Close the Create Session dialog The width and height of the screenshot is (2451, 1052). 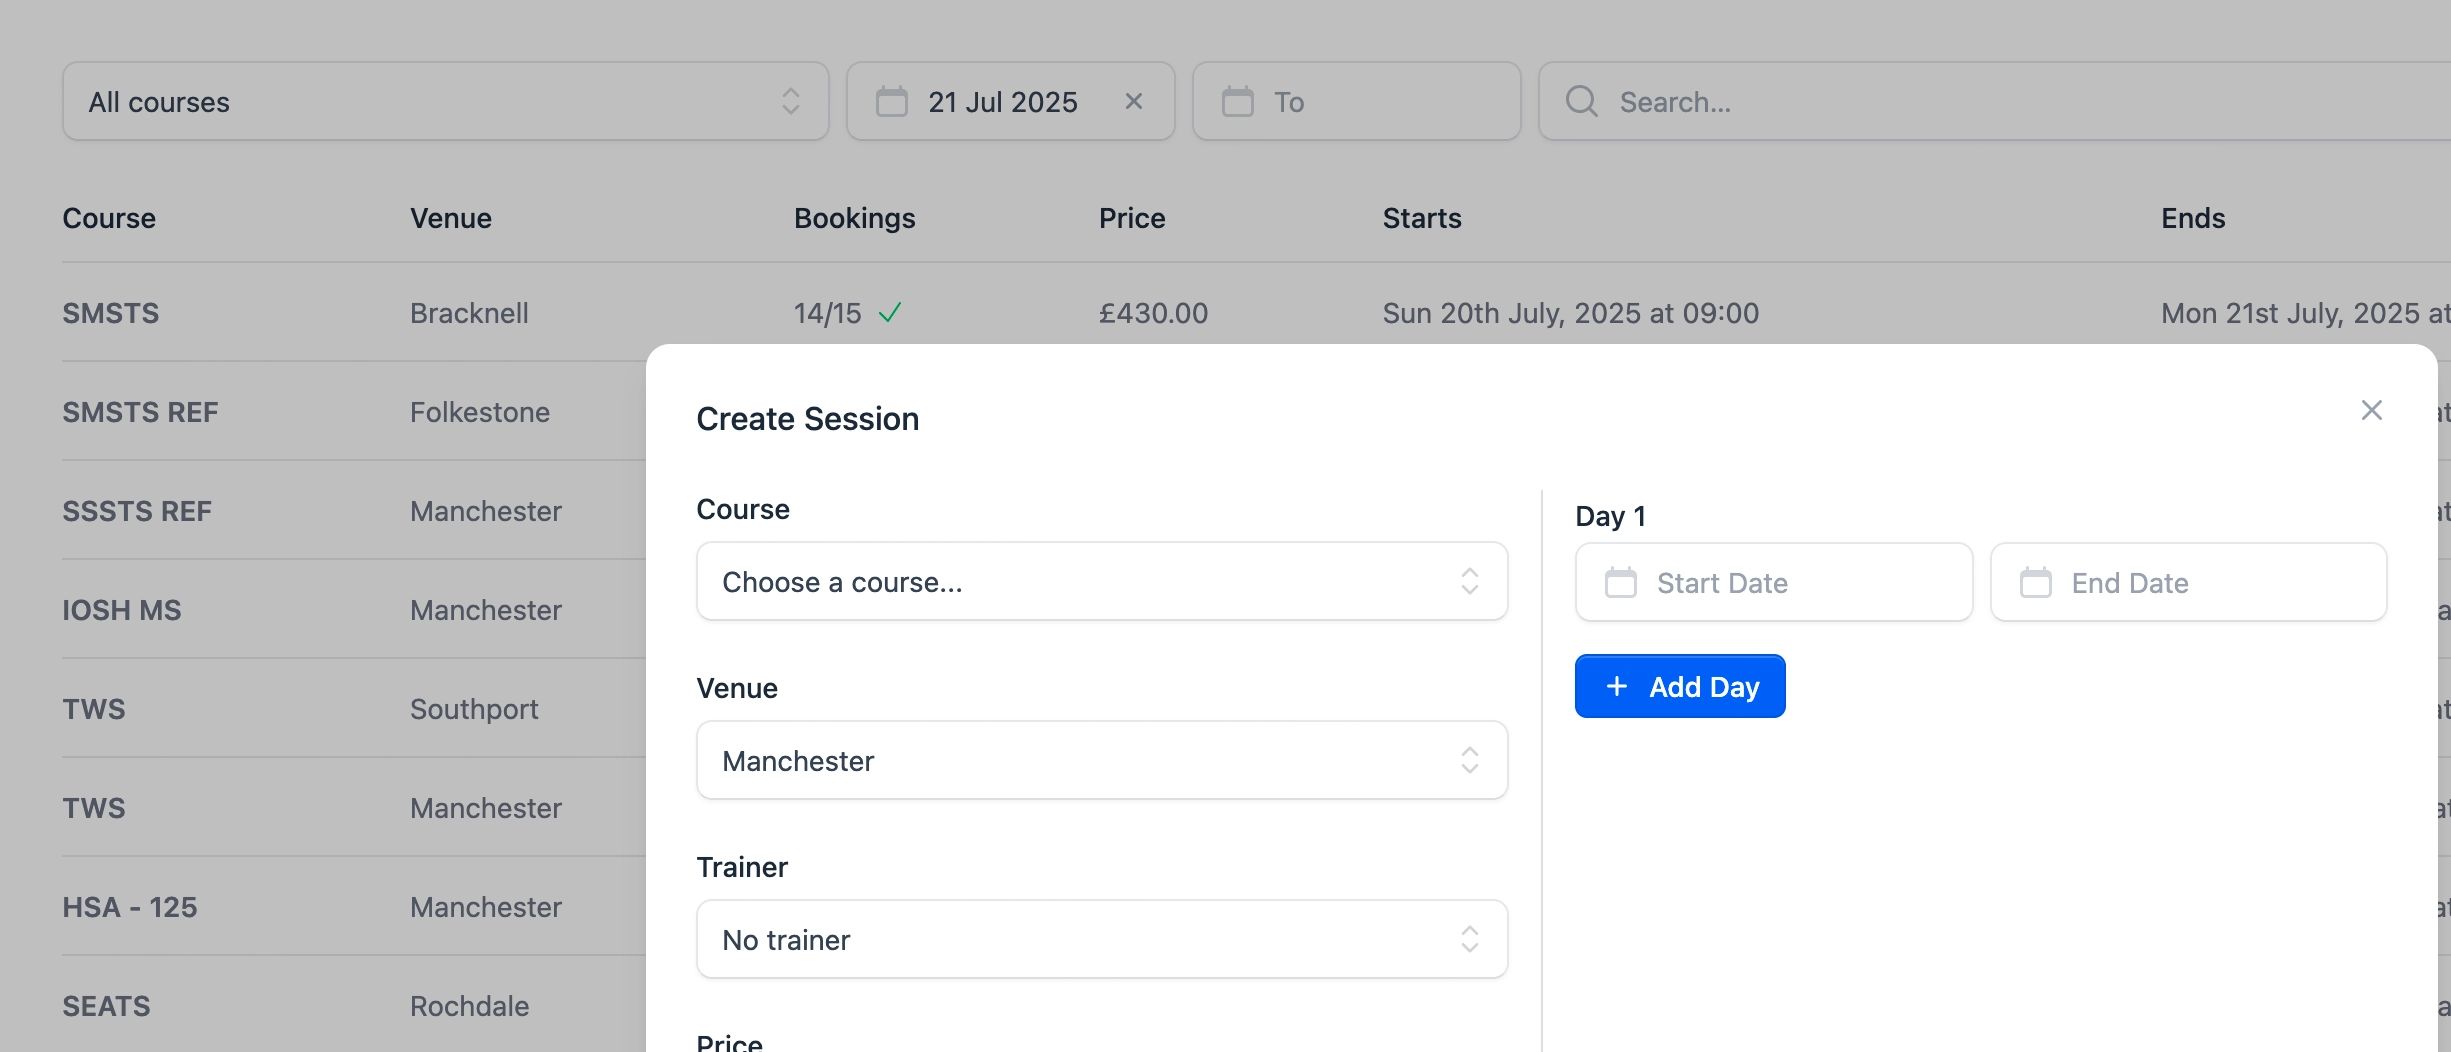point(2371,410)
